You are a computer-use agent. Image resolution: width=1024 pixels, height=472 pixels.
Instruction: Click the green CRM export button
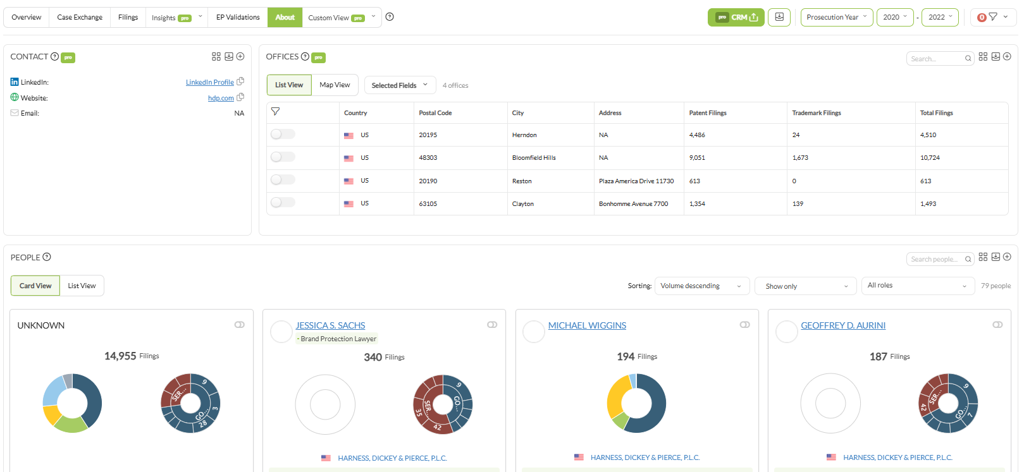coord(736,17)
